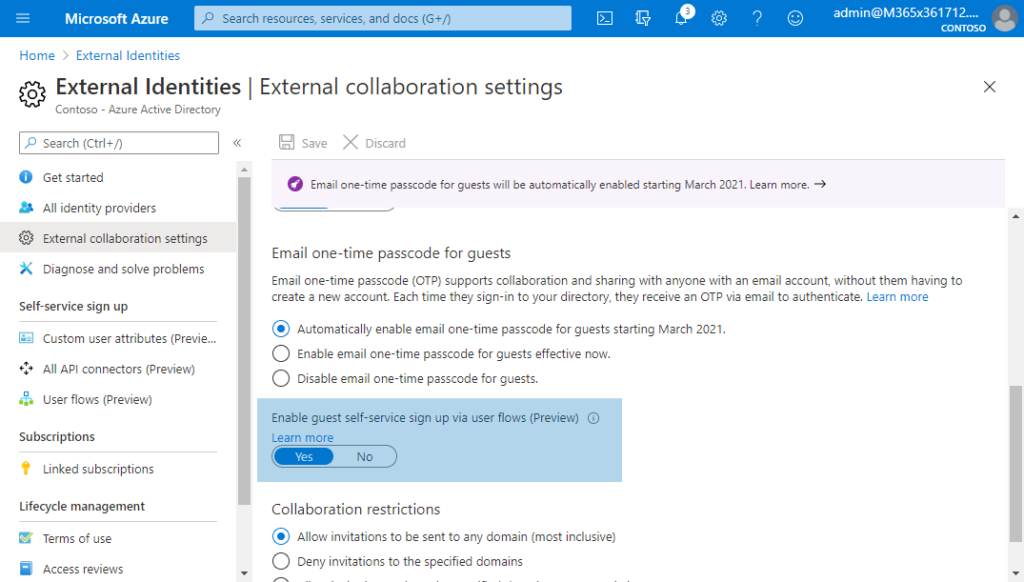Click the All identity providers people icon
Viewport: 1024px width, 582px height.
tap(26, 208)
